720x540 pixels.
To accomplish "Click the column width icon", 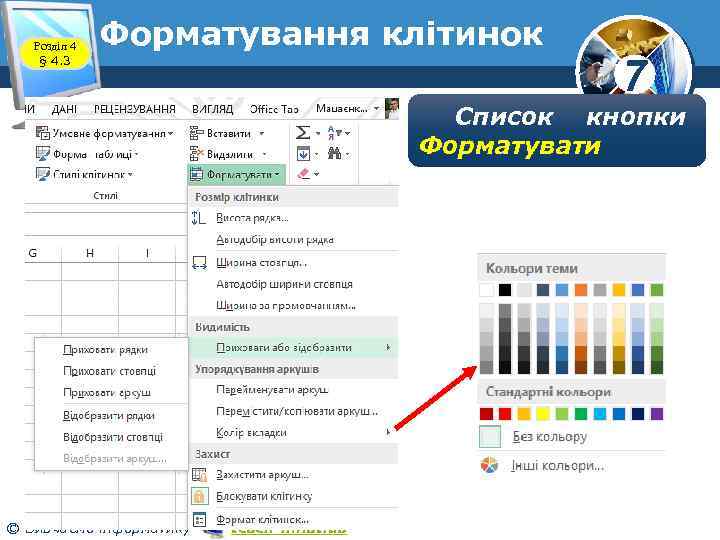I will [x=199, y=263].
